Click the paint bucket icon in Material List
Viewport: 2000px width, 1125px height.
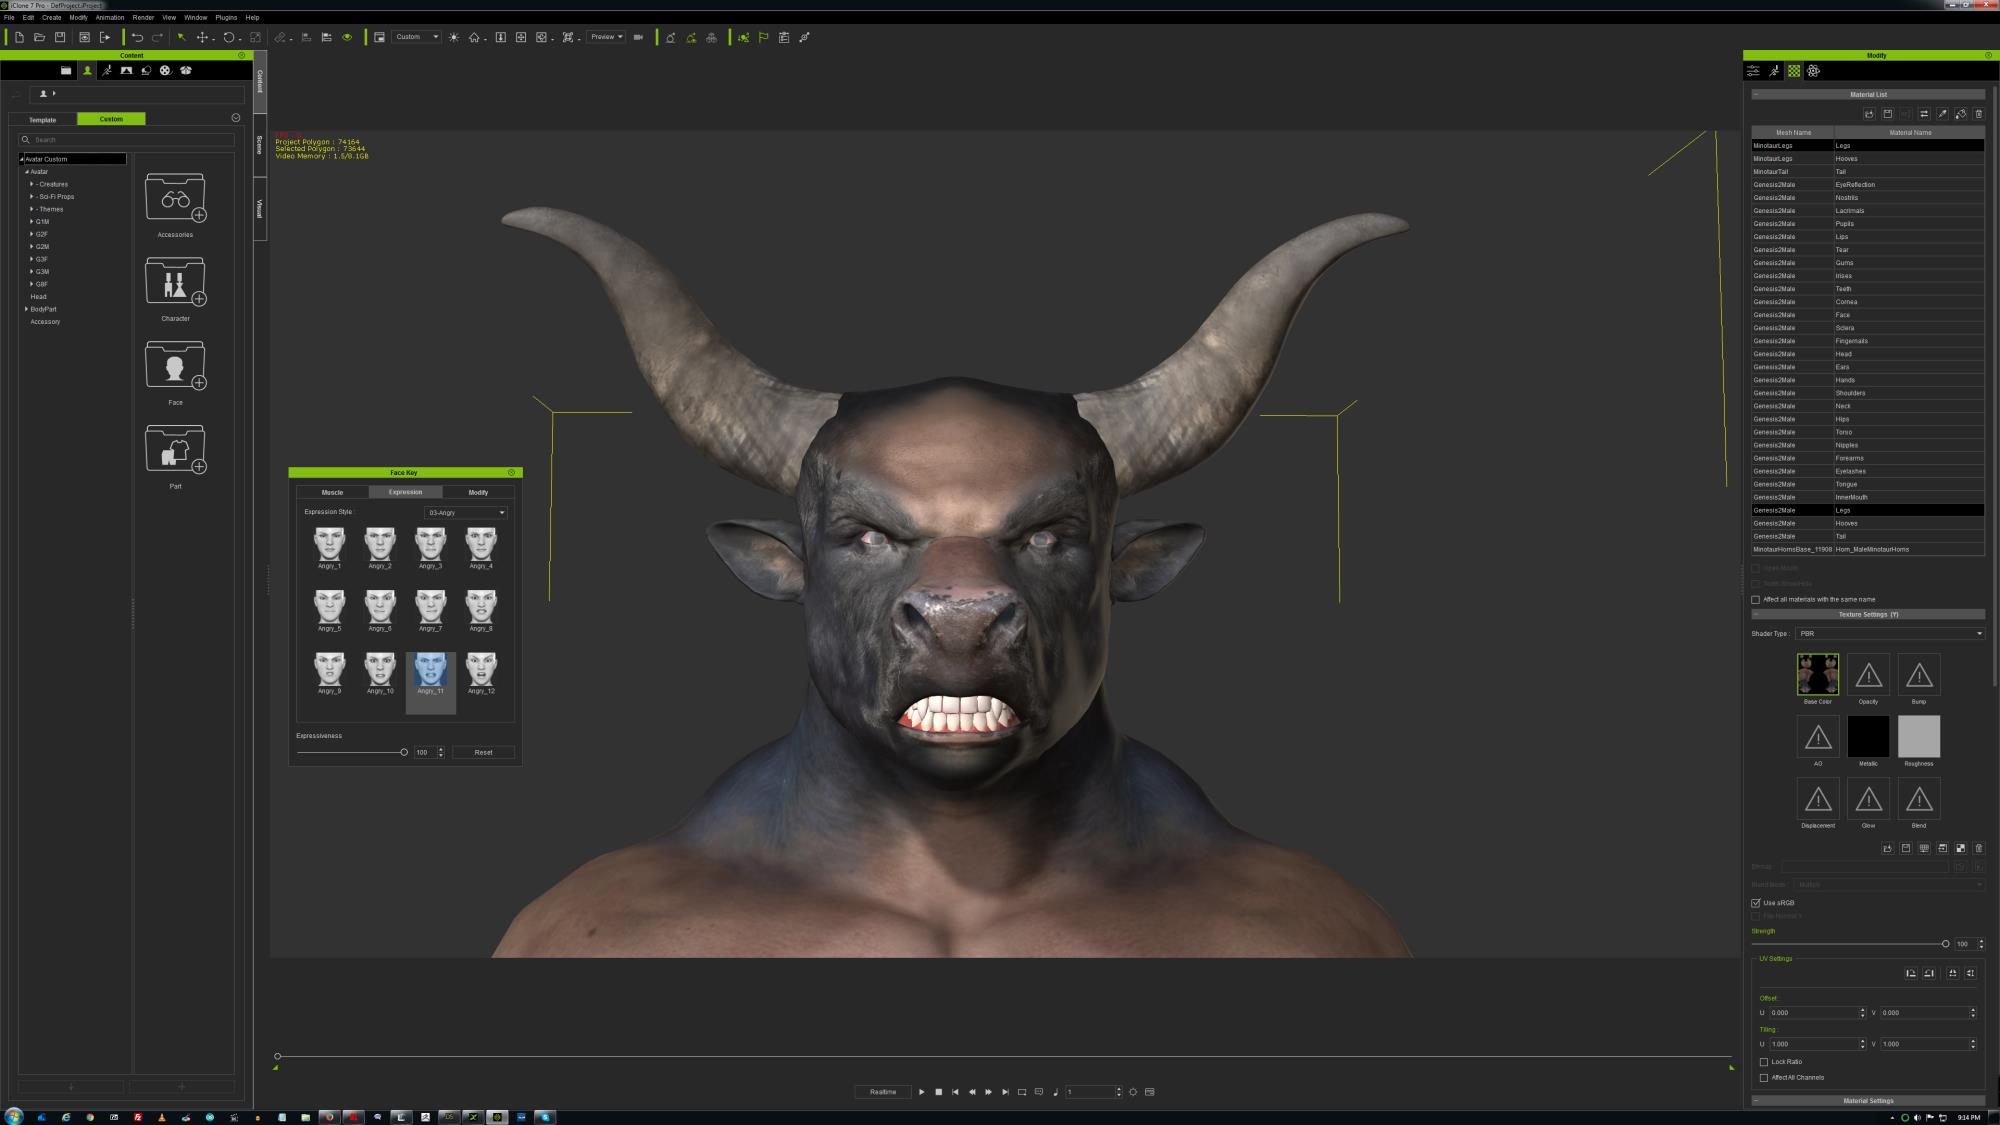[x=1960, y=114]
